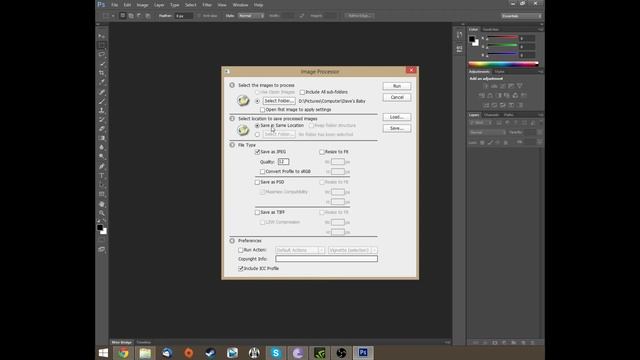
Task: Open the History panel icon
Action: [x=460, y=35]
